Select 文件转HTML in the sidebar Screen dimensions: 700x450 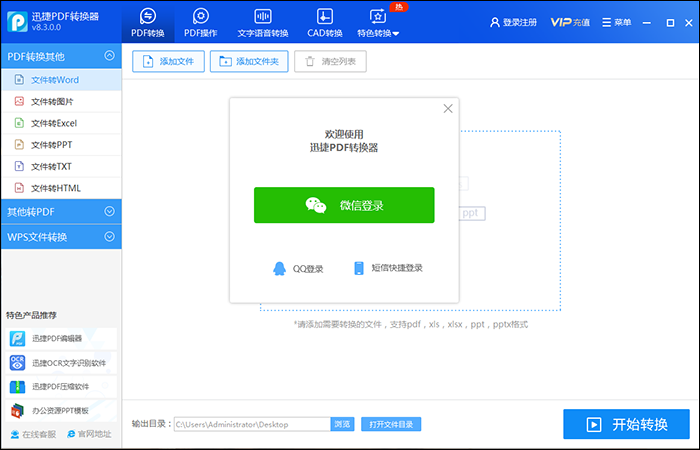point(61,188)
